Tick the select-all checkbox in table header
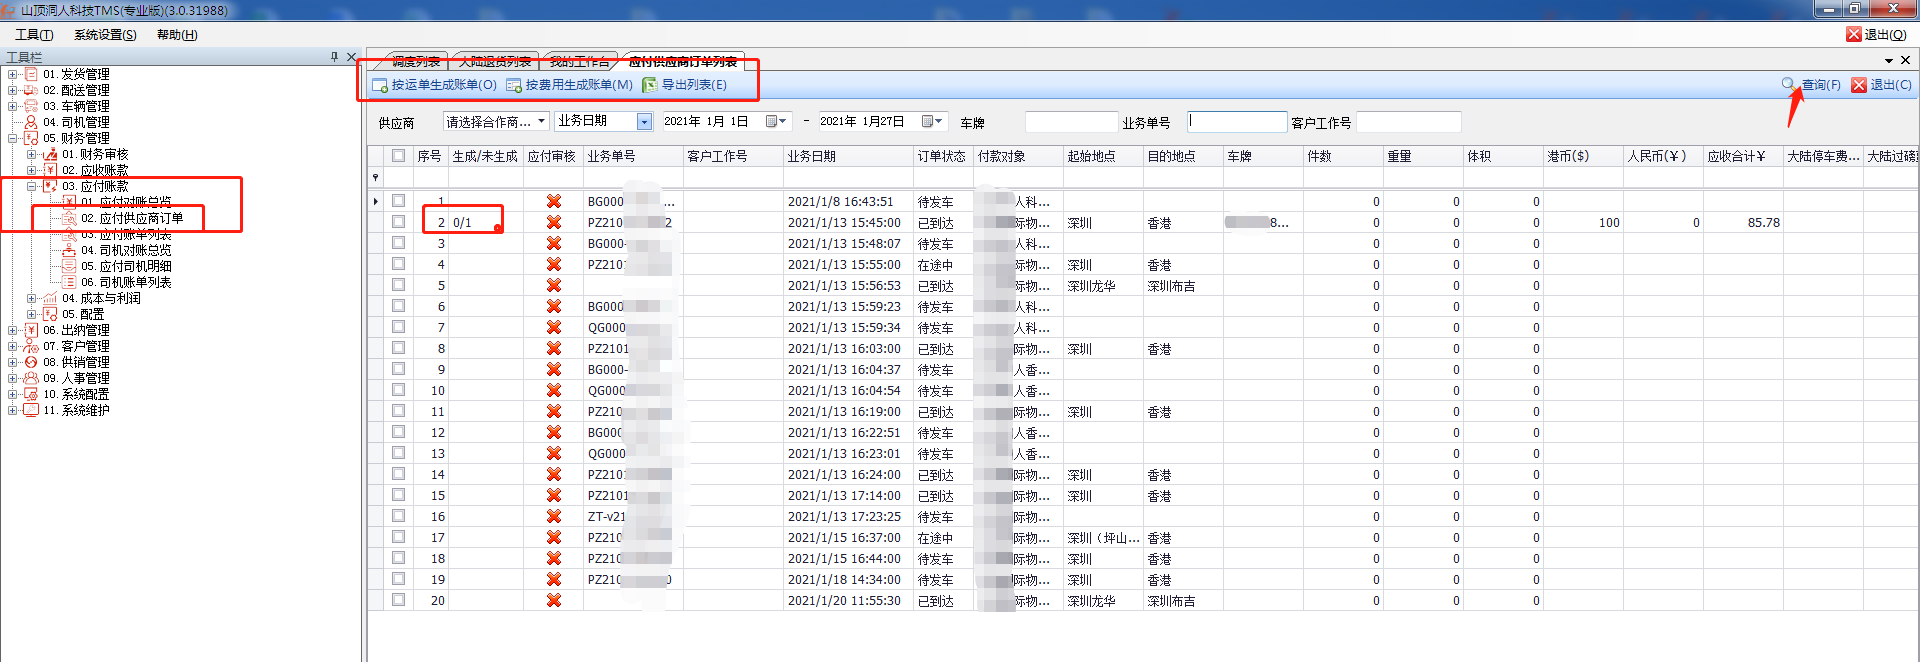The image size is (1920, 662). pyautogui.click(x=399, y=156)
